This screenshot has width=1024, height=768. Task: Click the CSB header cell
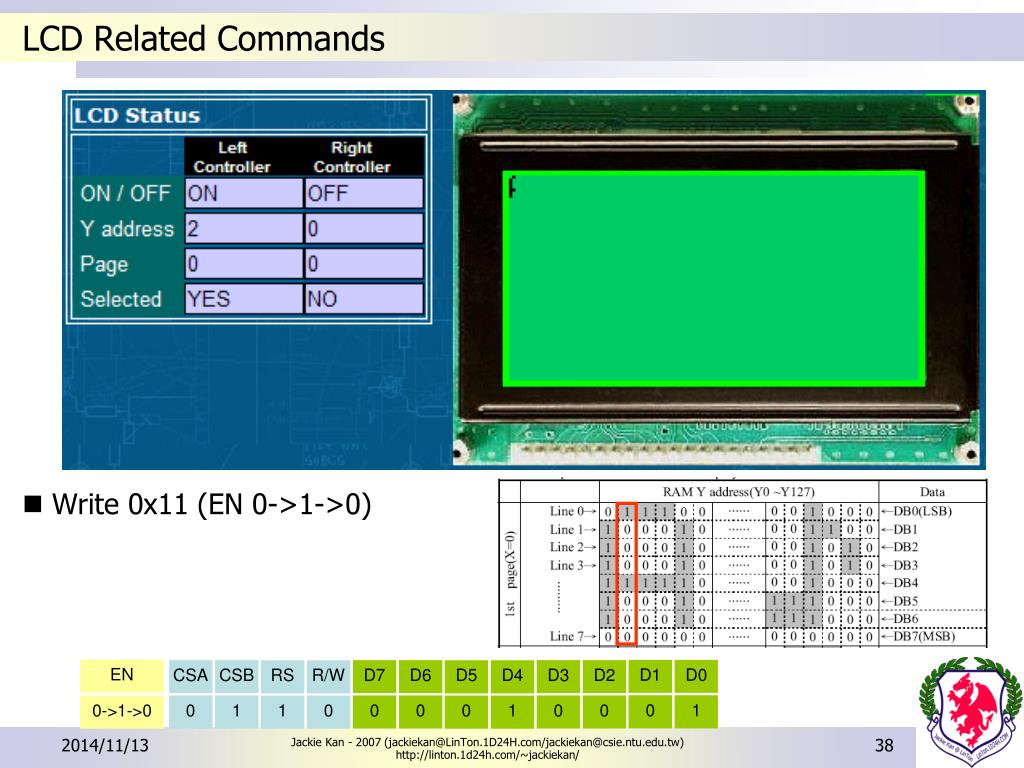(x=236, y=675)
